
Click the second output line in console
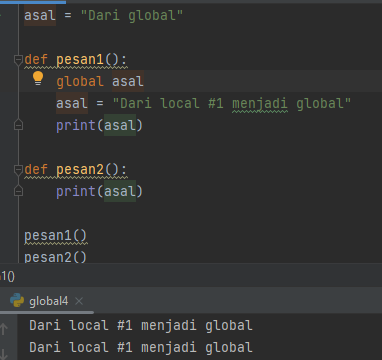pos(141,347)
